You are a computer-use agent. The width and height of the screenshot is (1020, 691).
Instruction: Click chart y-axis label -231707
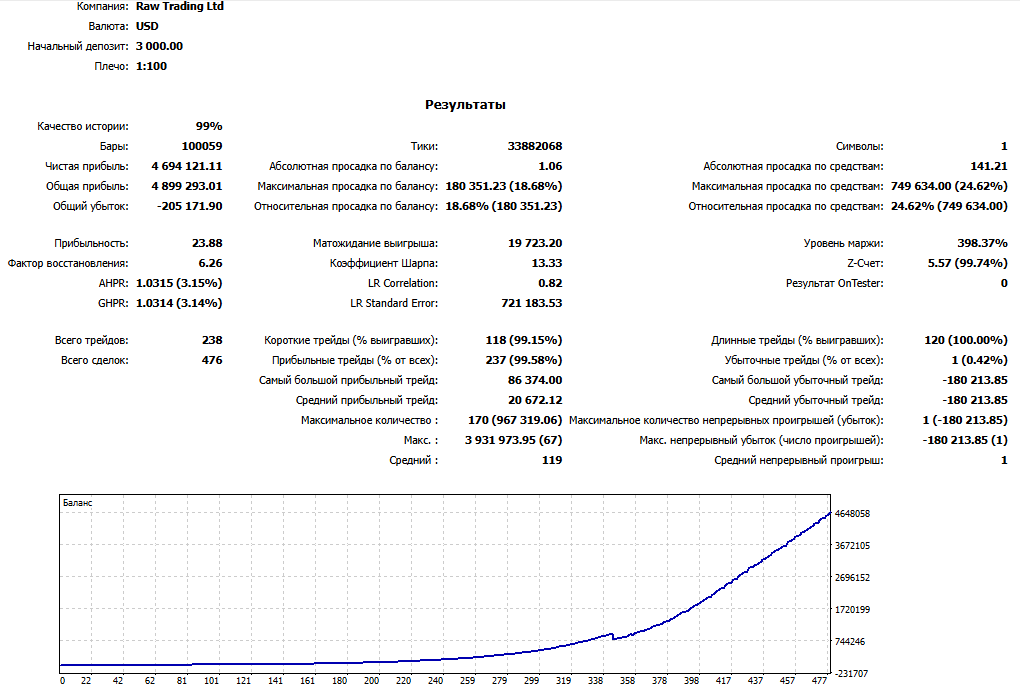tap(852, 674)
